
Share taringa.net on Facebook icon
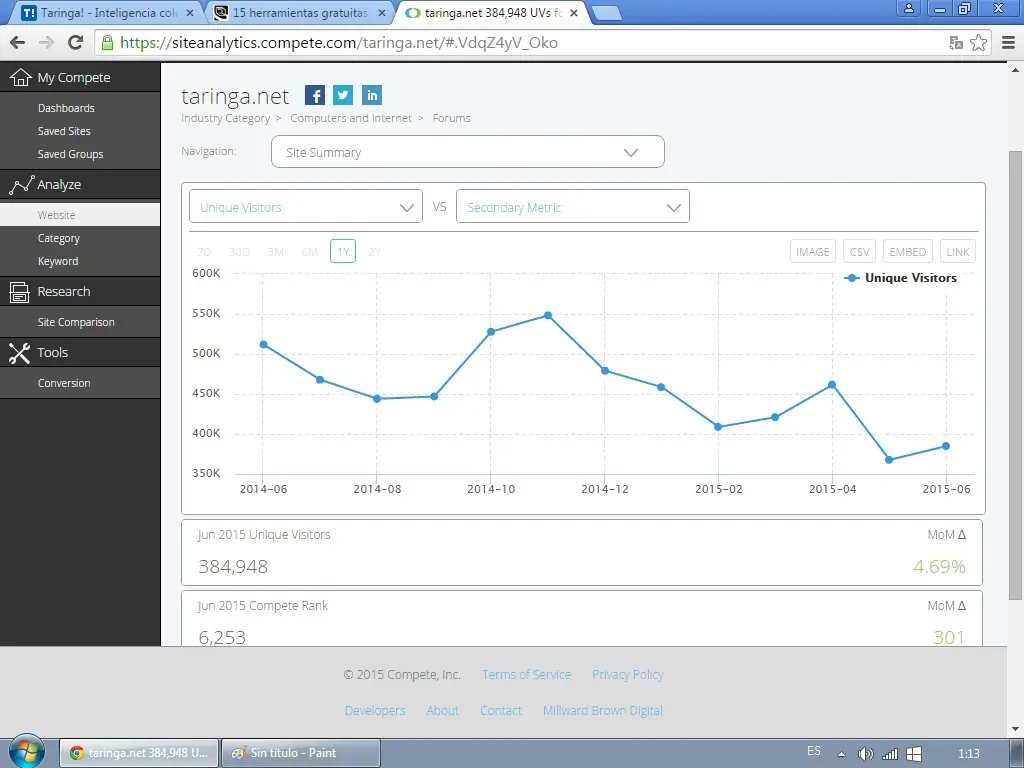point(315,95)
